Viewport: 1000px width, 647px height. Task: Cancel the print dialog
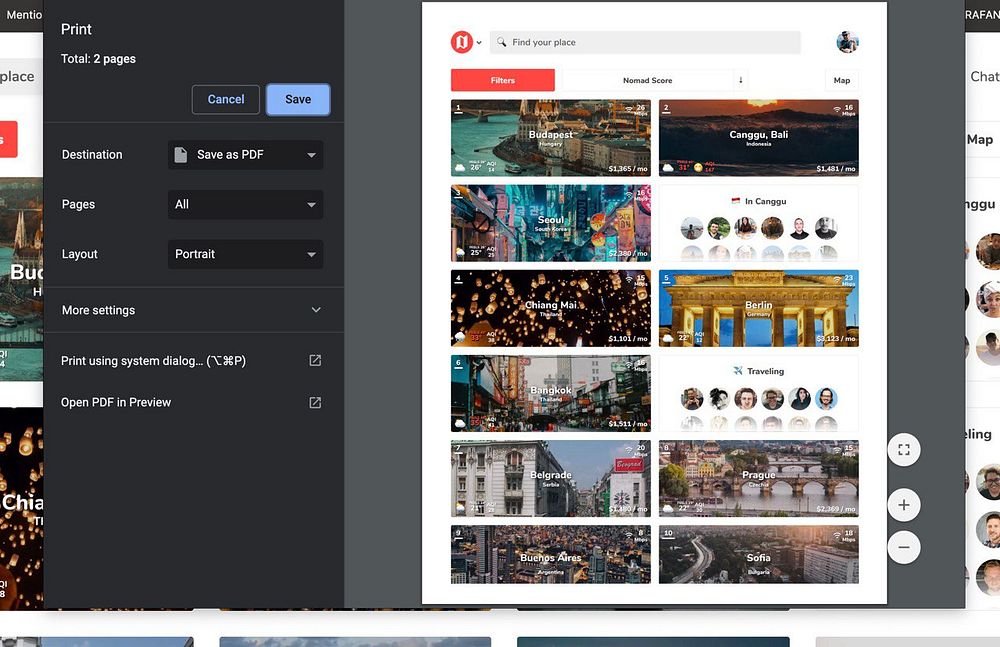click(226, 100)
